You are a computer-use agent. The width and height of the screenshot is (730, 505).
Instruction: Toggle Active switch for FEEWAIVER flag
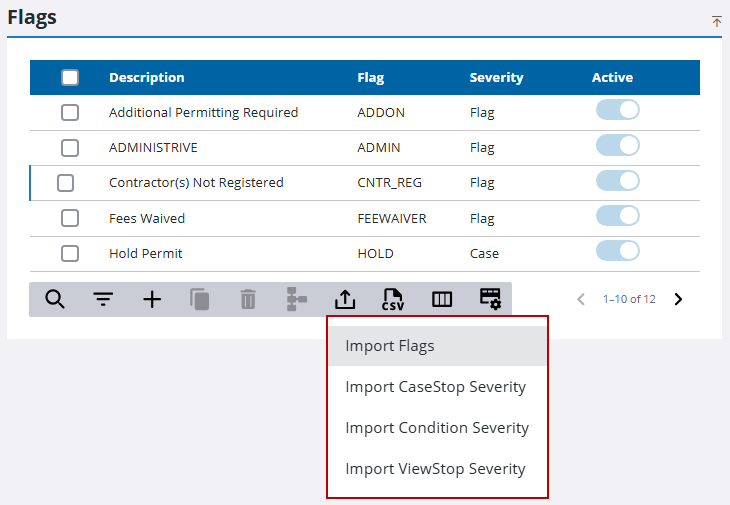[x=618, y=216]
